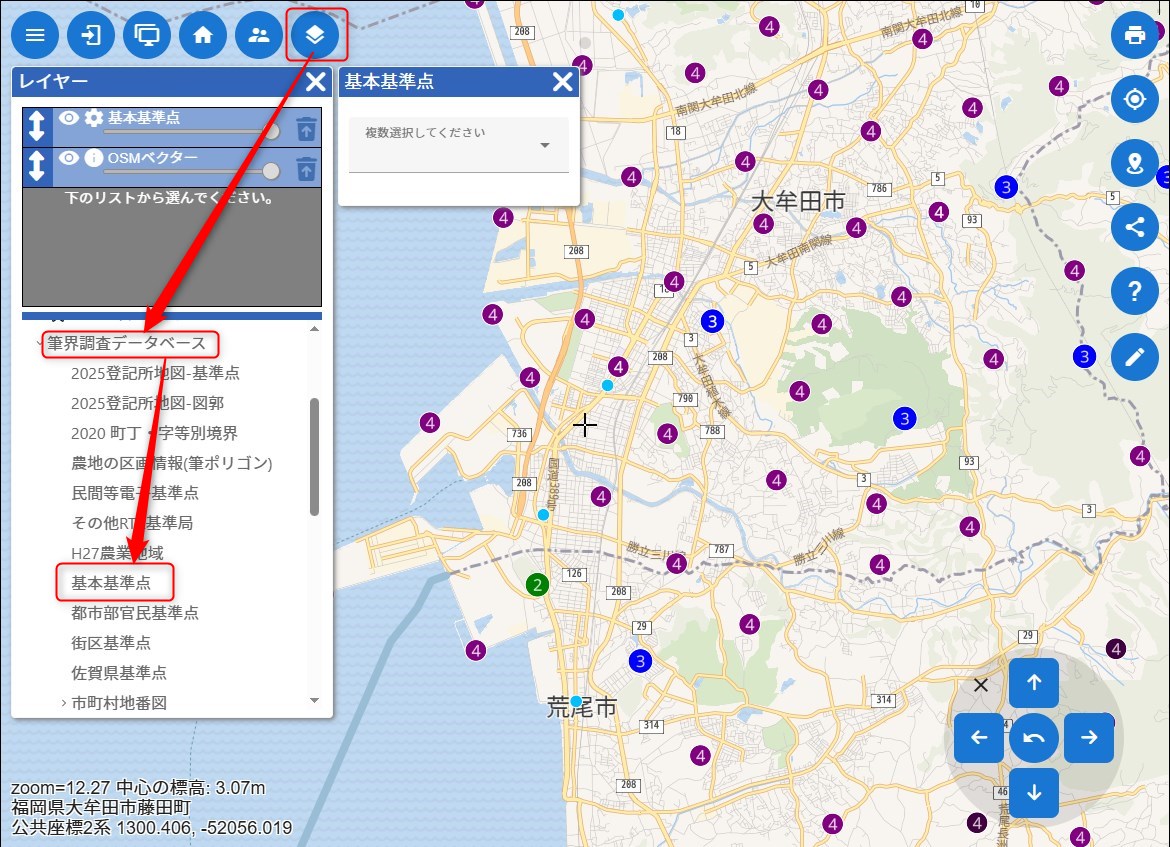Toggle visibility of 基本基準点 layer
Image resolution: width=1170 pixels, height=847 pixels.
point(69,118)
